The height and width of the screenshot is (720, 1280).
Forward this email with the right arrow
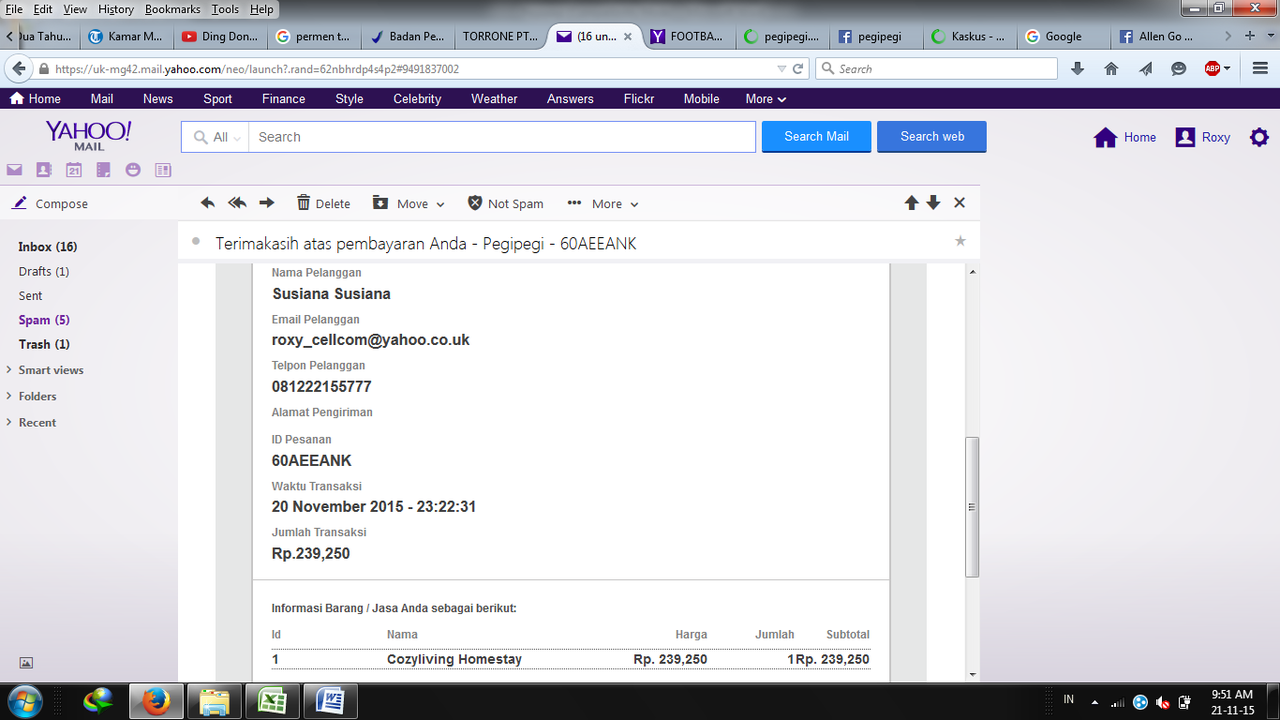coord(267,203)
